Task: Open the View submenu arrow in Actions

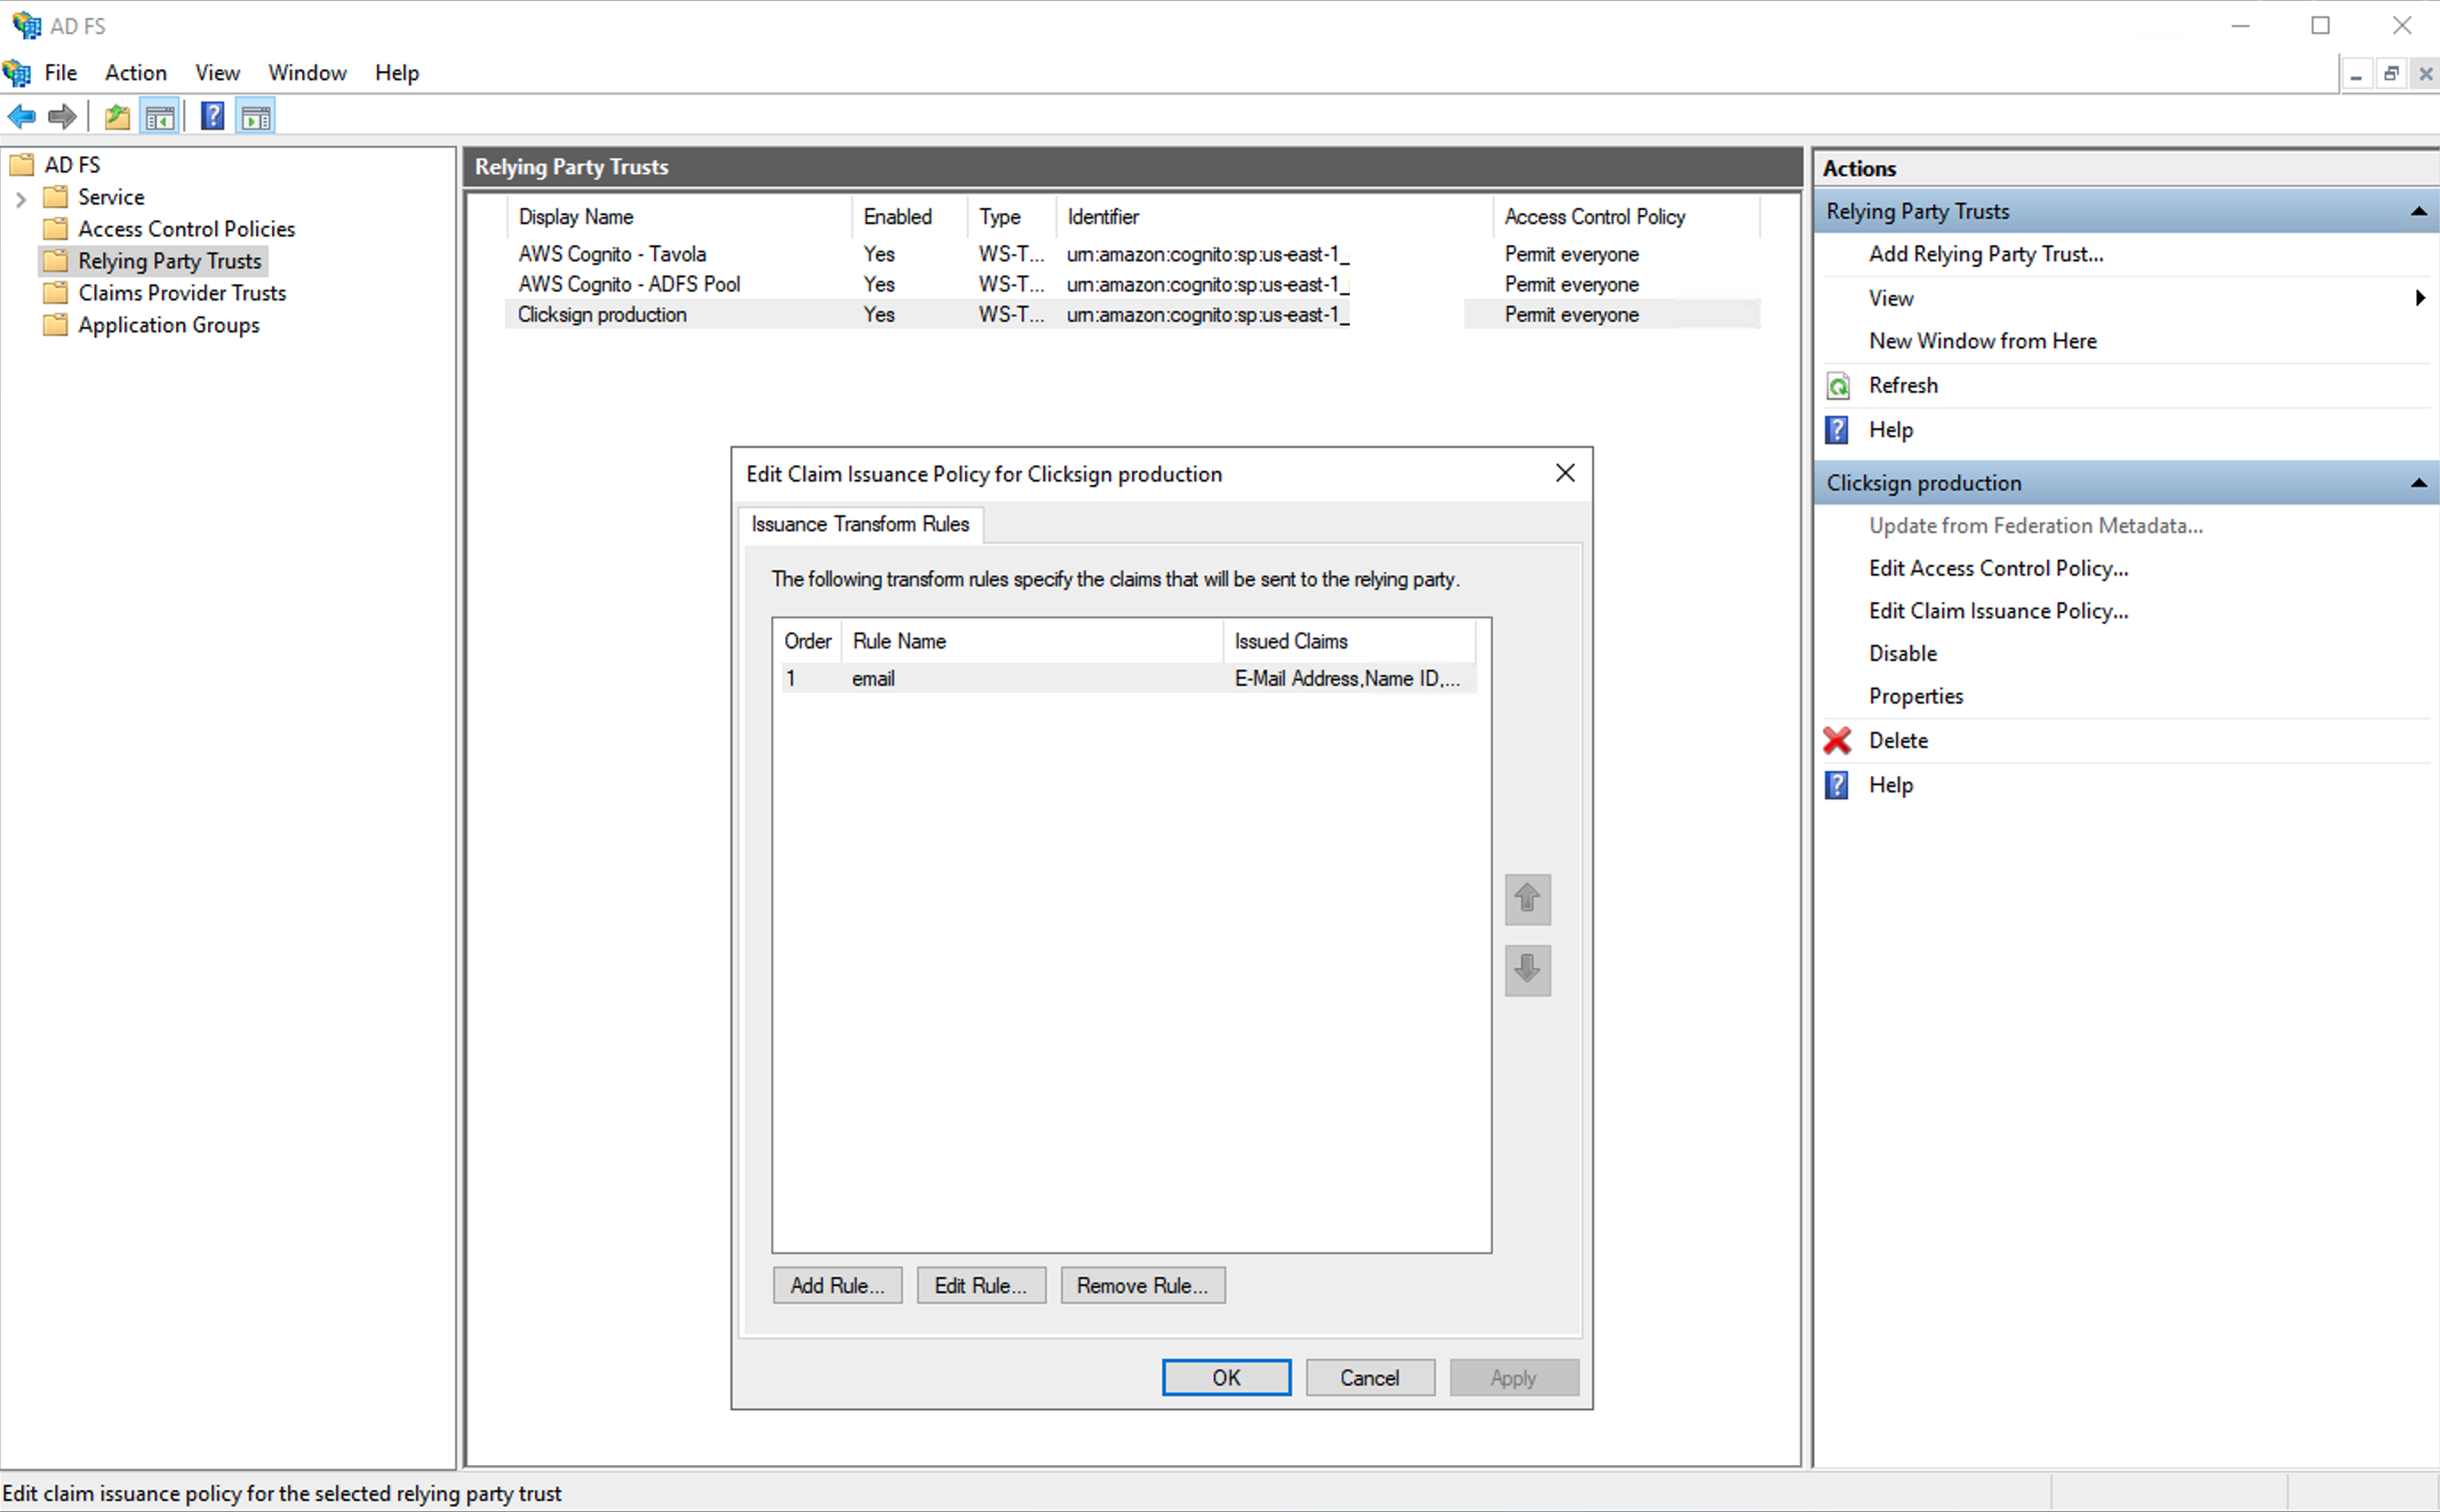Action: [2420, 298]
